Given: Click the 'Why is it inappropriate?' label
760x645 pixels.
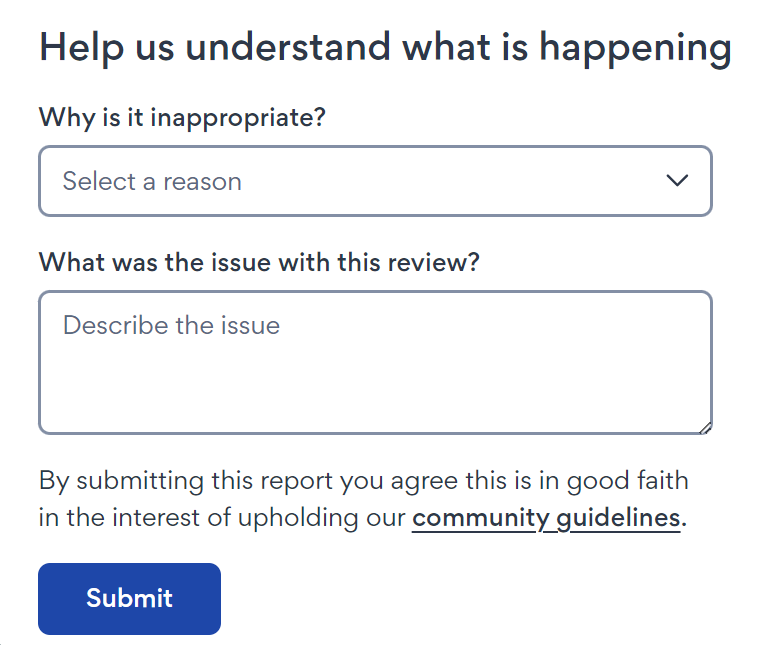Looking at the screenshot, I should click(x=182, y=117).
